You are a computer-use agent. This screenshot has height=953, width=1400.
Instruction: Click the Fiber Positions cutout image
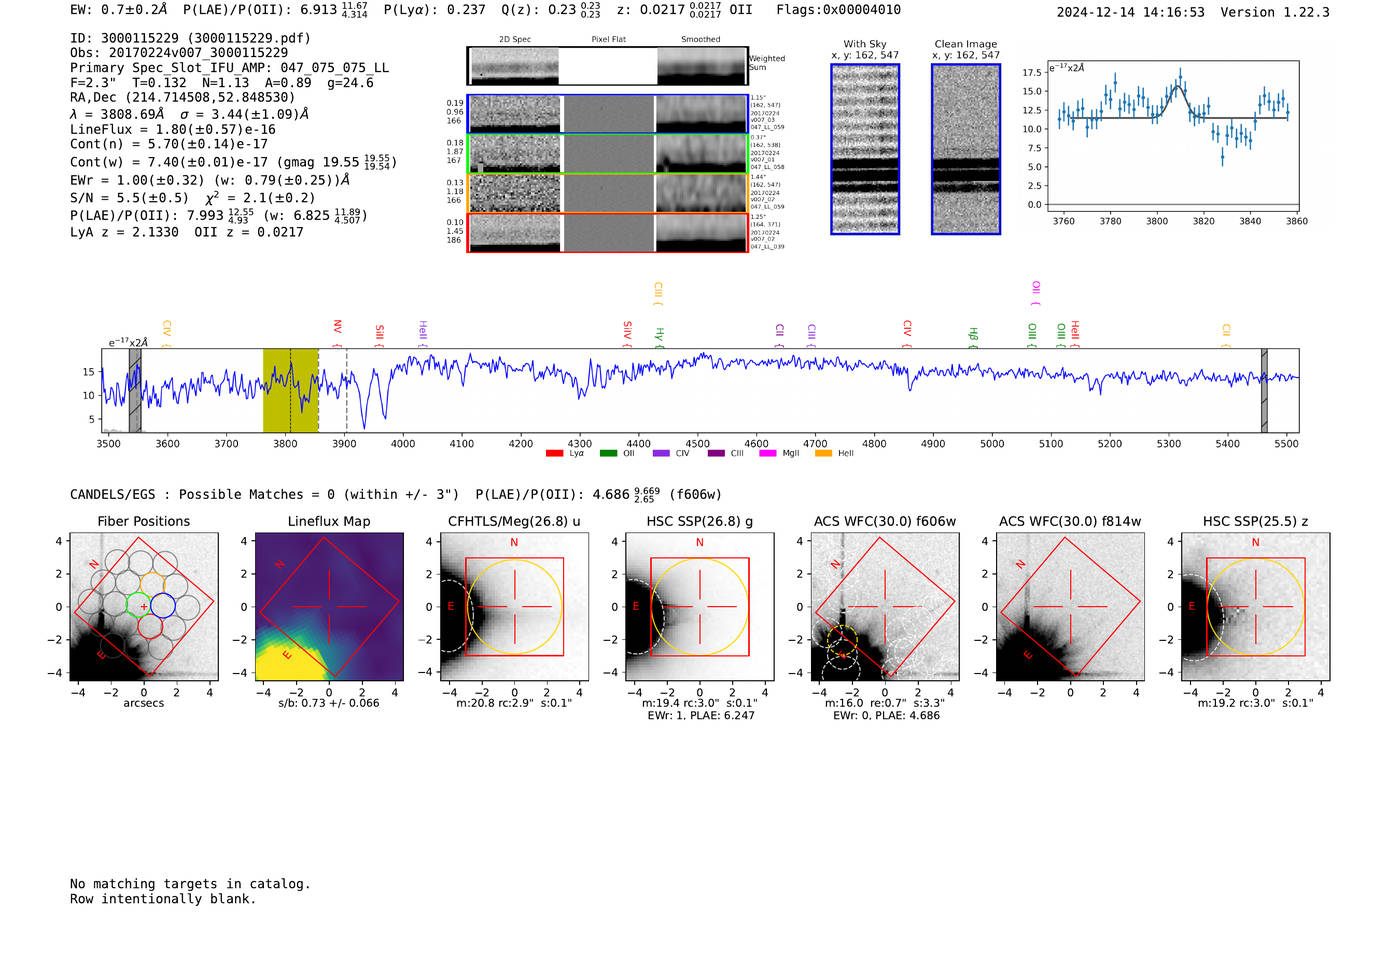coord(144,607)
